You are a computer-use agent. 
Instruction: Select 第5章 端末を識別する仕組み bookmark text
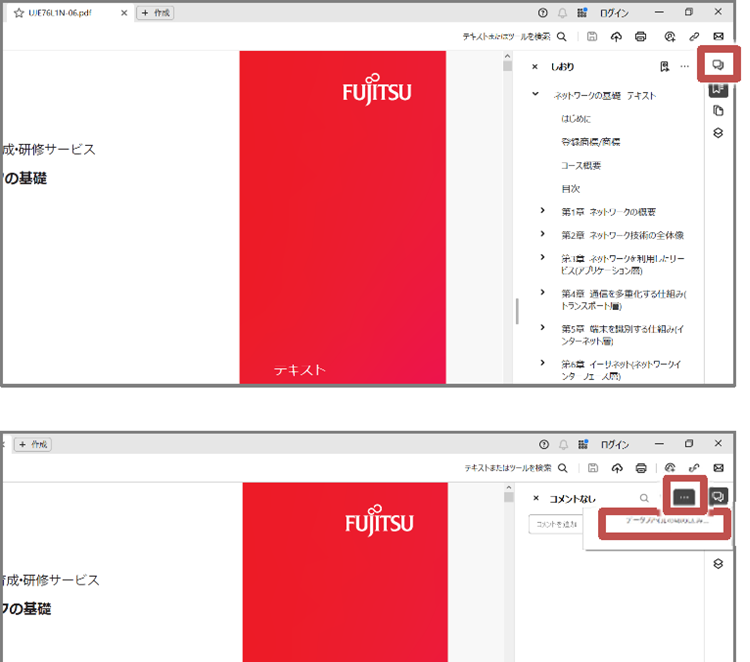coord(622,335)
